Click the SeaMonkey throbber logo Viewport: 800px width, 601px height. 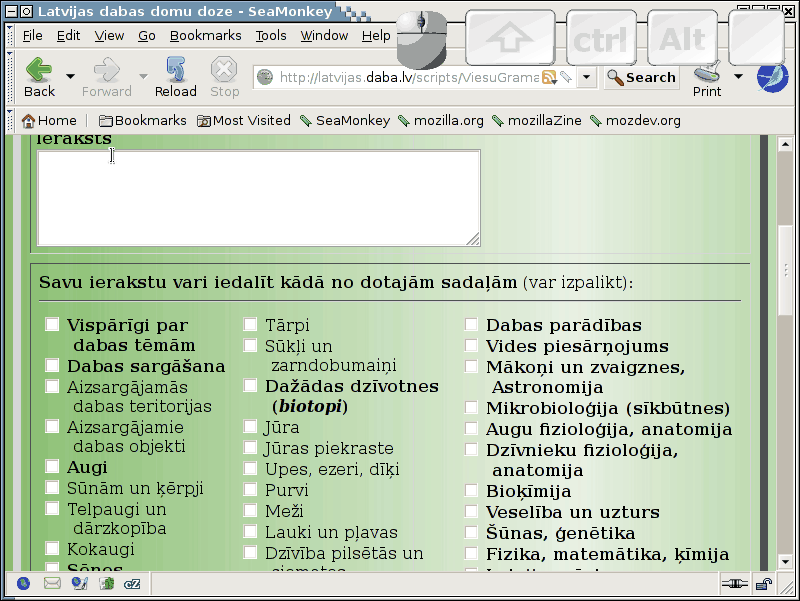(x=772, y=78)
